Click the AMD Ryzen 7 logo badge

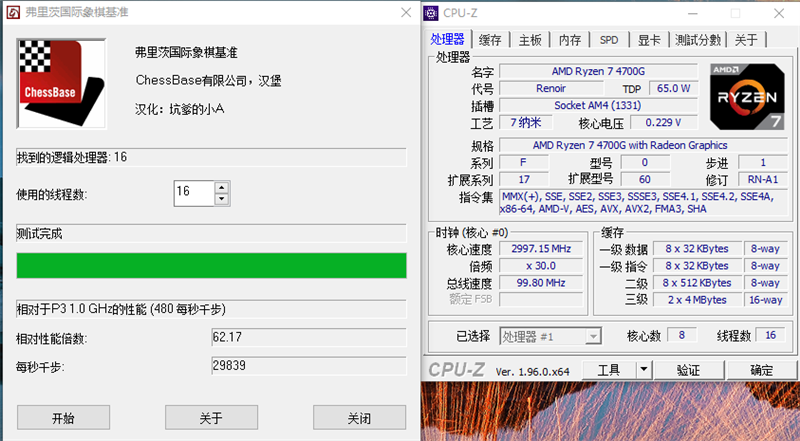(747, 96)
